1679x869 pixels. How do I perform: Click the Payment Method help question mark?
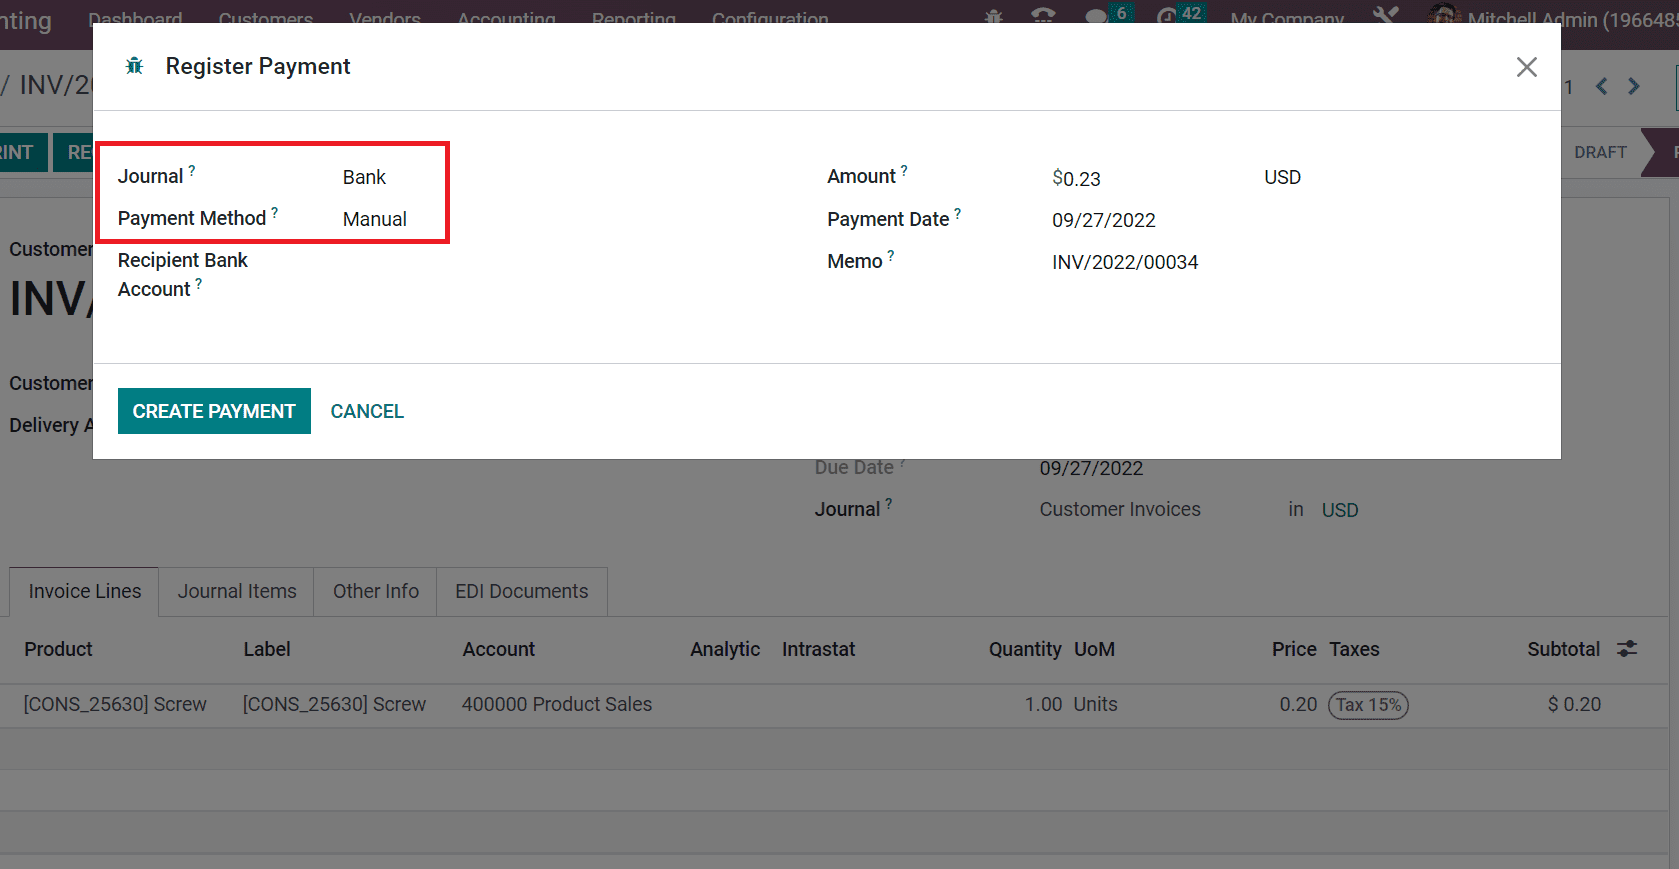275,213
